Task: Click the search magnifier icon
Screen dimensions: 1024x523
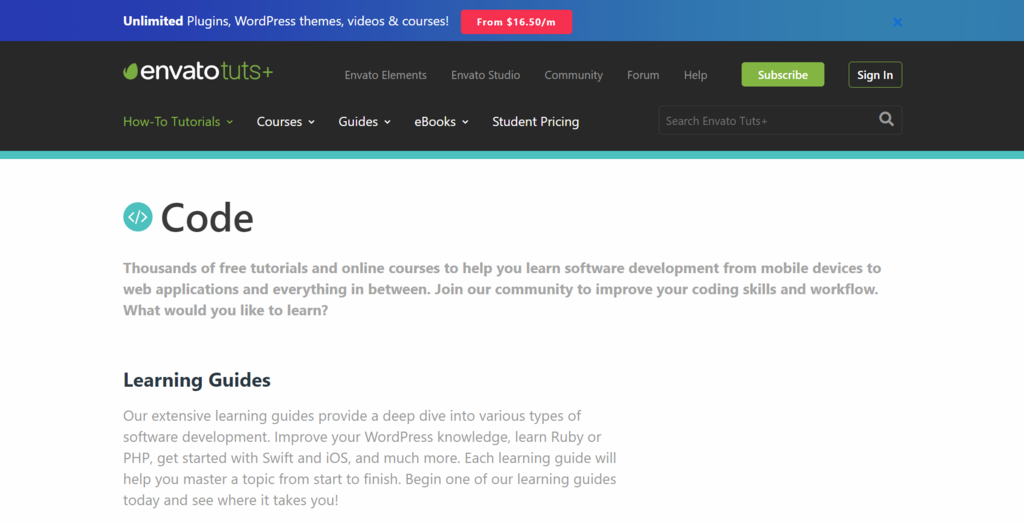Action: (x=886, y=119)
